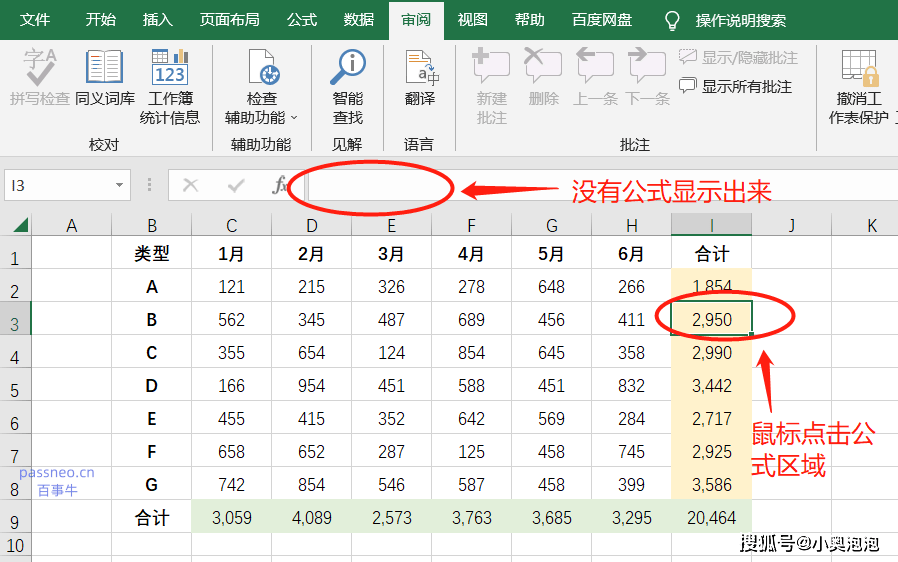
Task: Click 撤消工作表保护 unprotect sheet icon
Action: pos(859,67)
